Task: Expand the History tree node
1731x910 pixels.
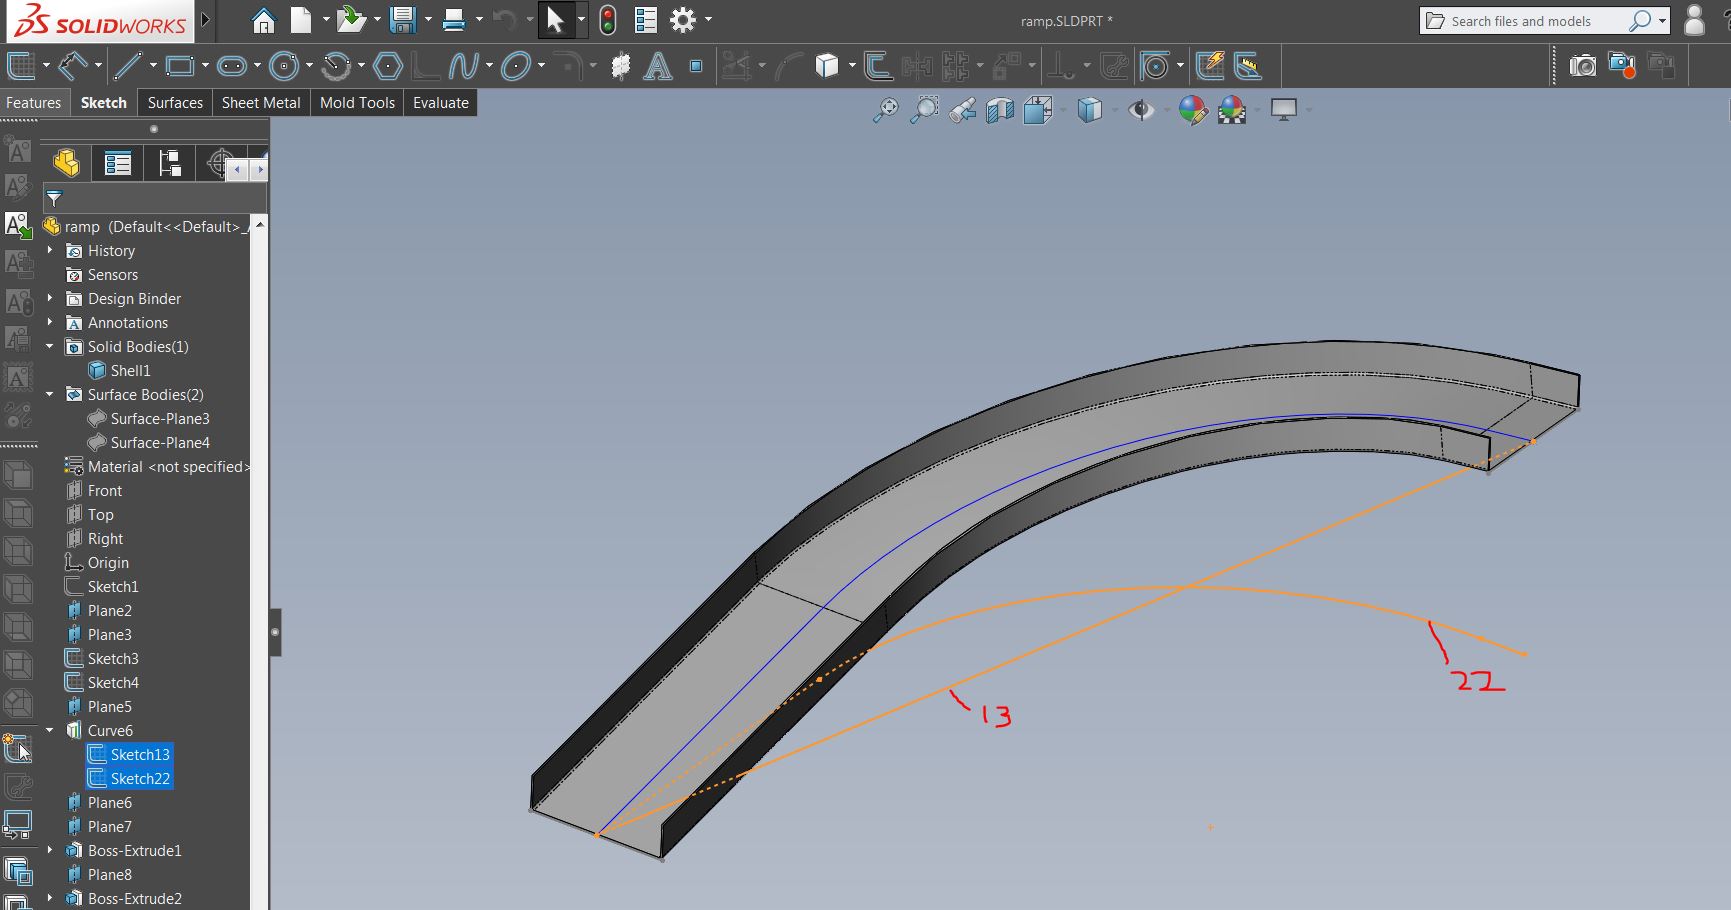Action: (x=50, y=251)
